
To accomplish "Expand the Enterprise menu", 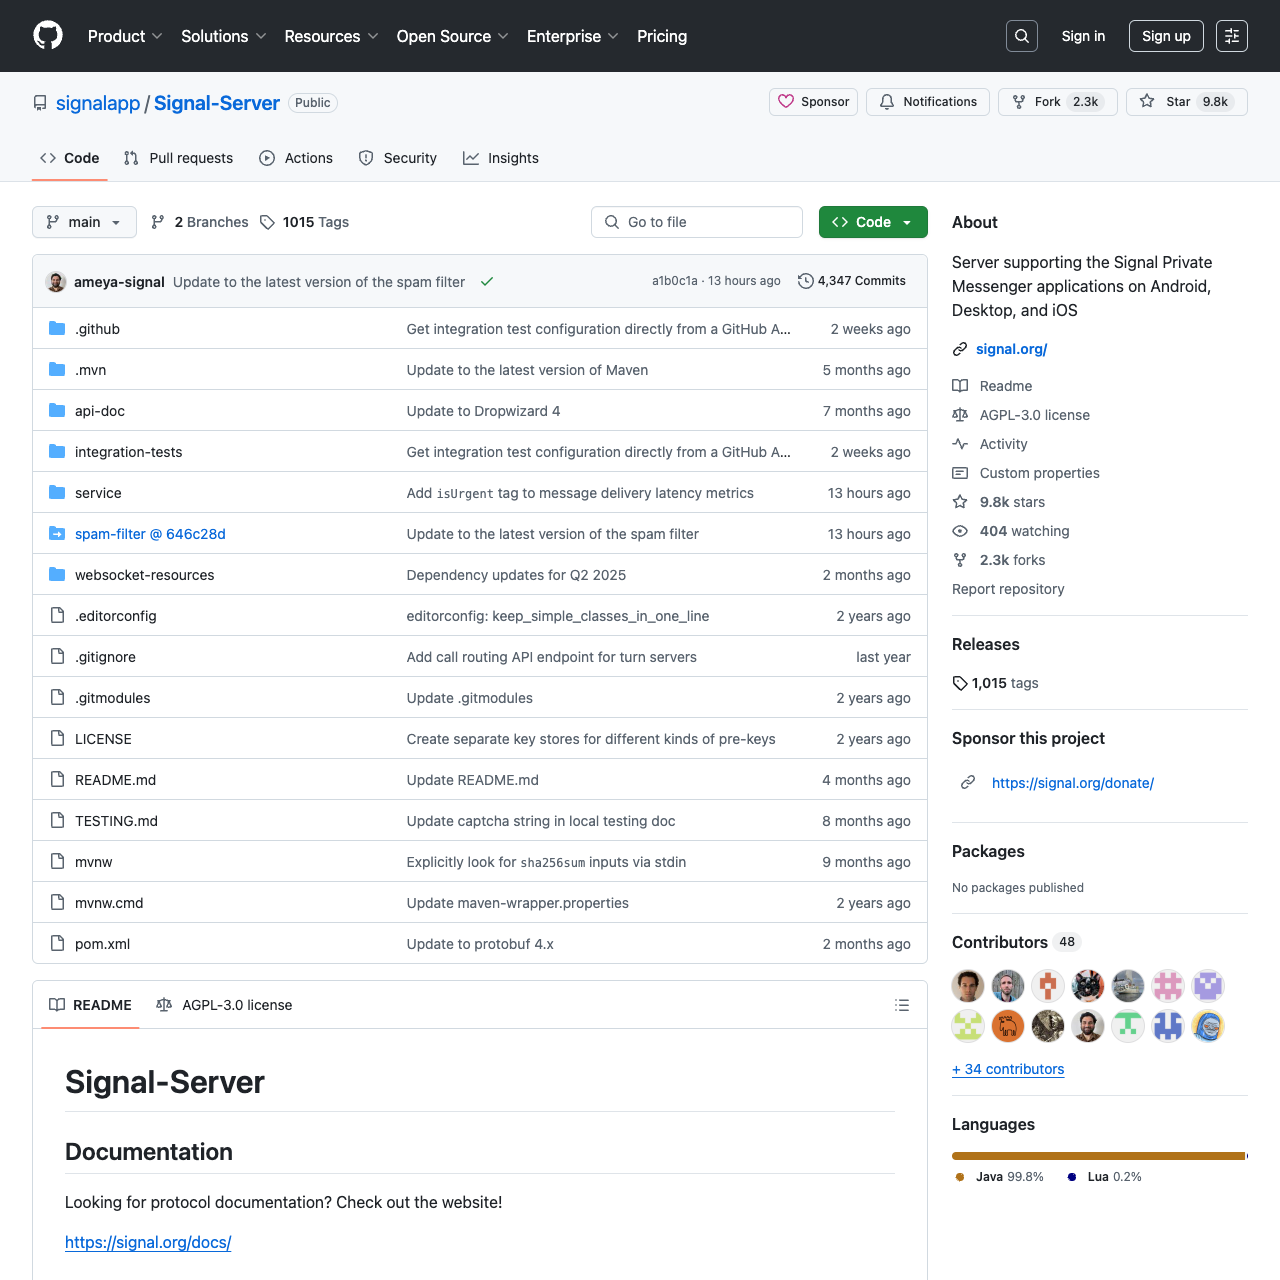I will coord(573,36).
